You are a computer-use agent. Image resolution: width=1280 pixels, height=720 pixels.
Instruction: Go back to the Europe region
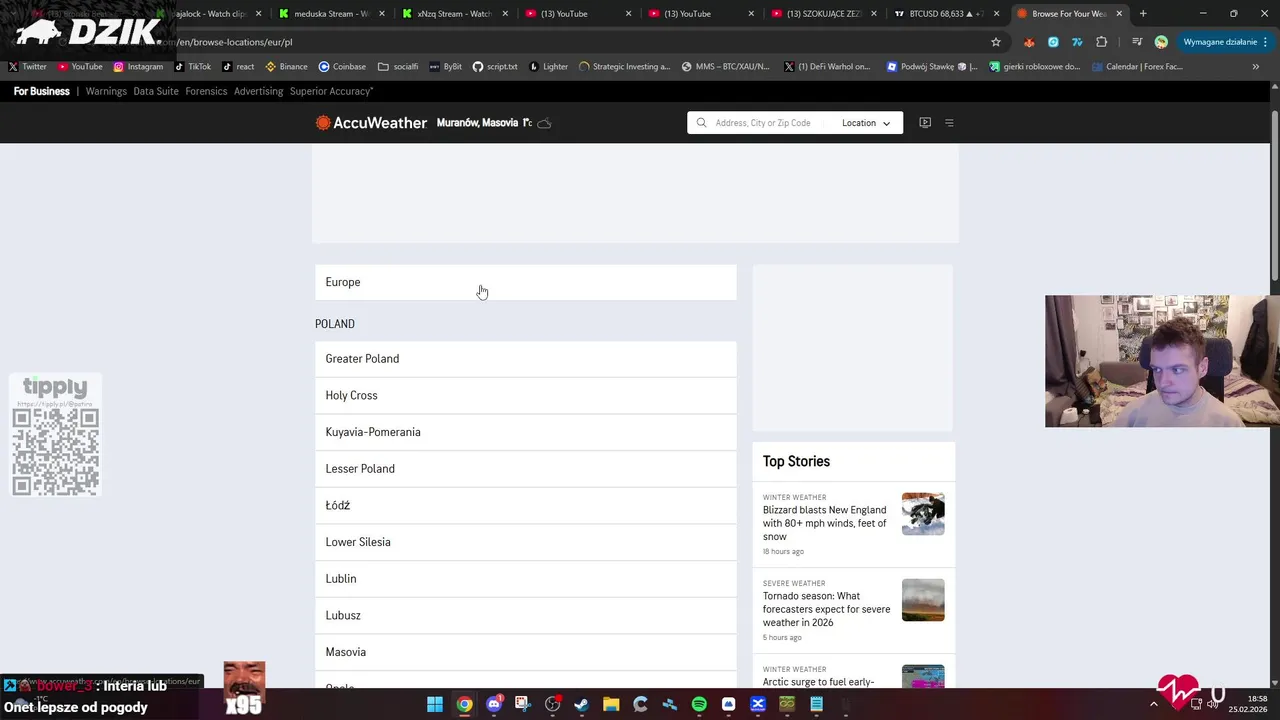click(526, 282)
